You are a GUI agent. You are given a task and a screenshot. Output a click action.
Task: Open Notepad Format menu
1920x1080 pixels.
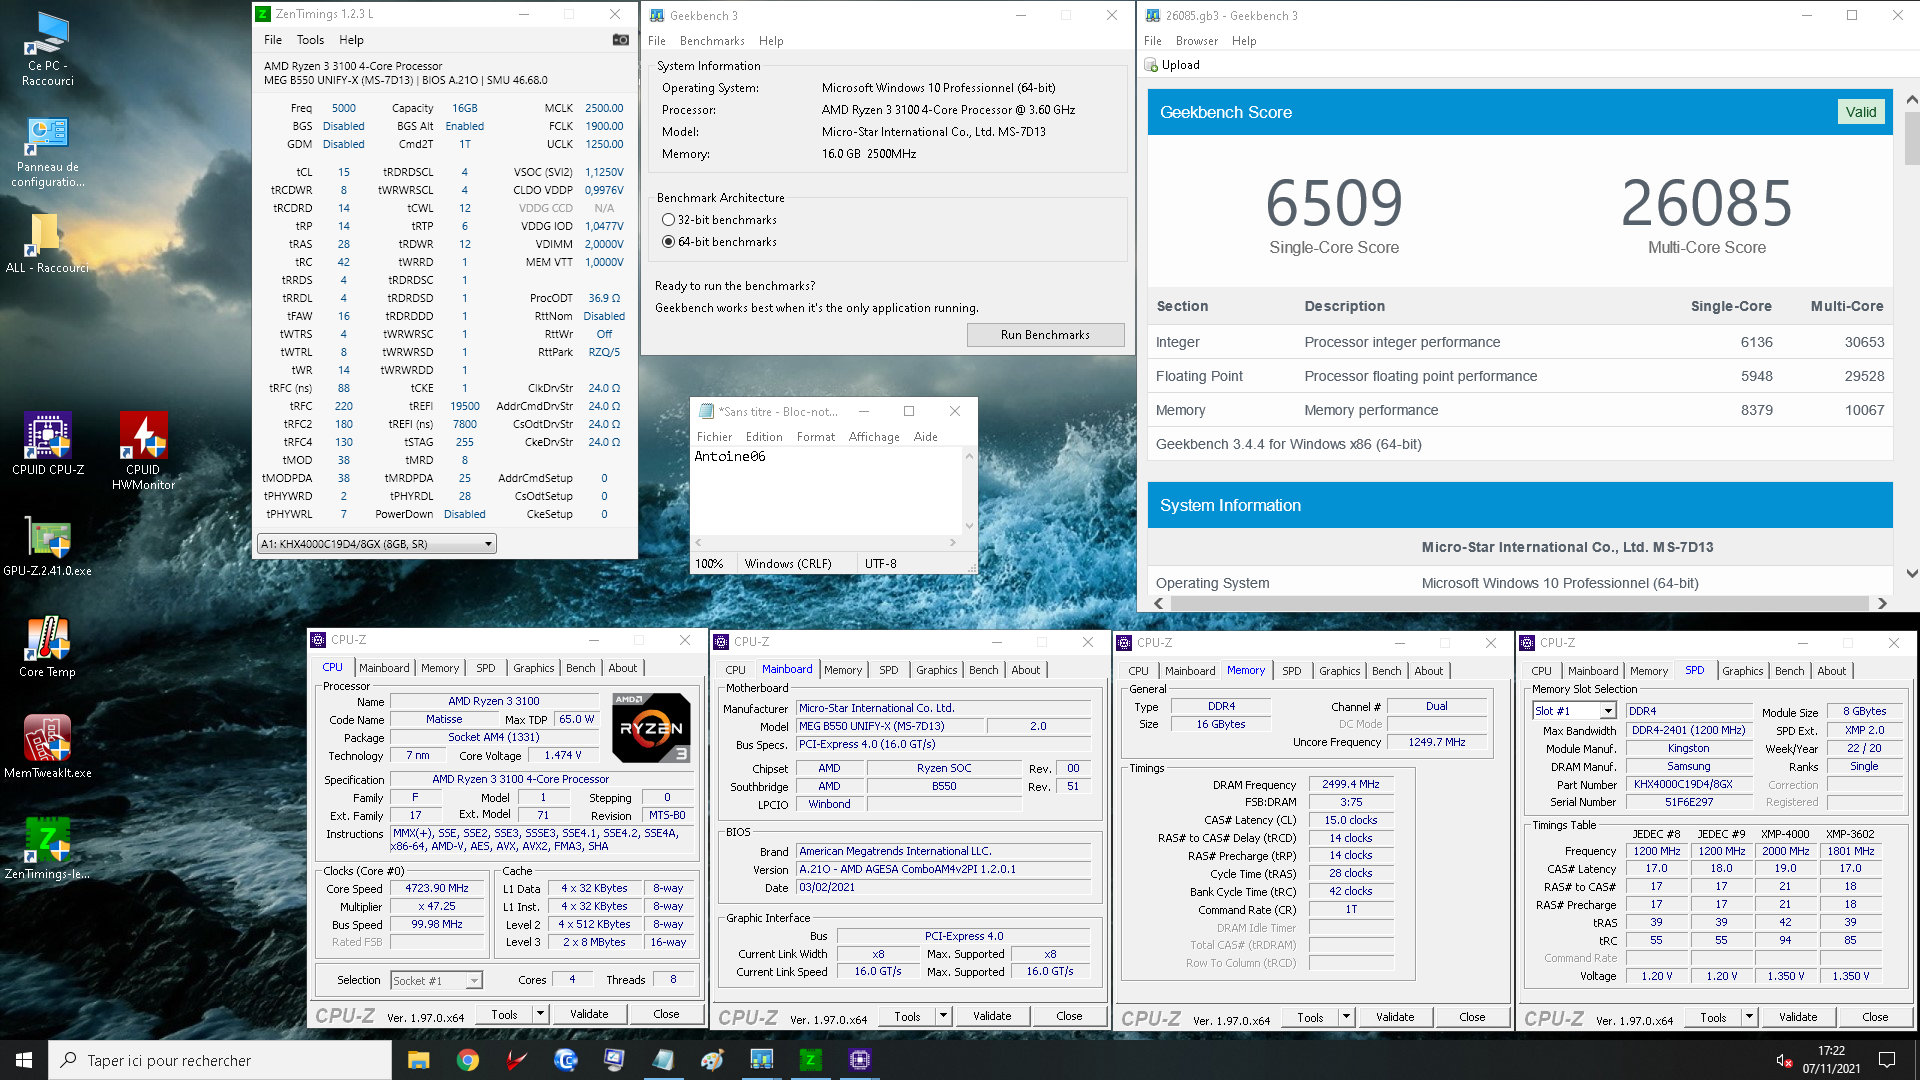[815, 437]
